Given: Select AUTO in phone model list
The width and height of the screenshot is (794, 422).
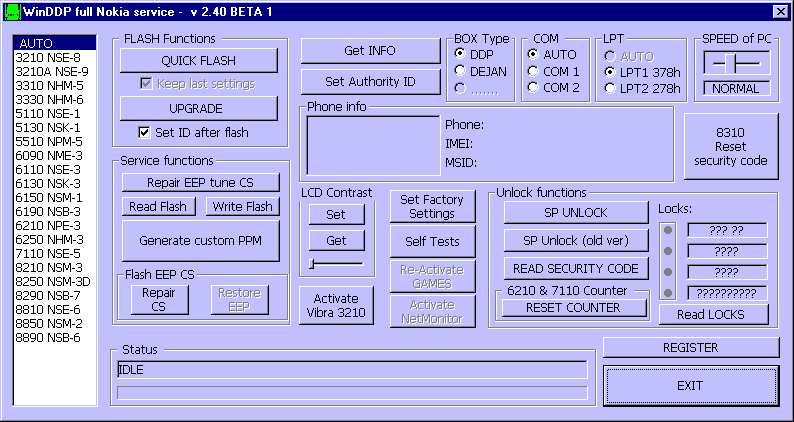Looking at the screenshot, I should (55, 43).
